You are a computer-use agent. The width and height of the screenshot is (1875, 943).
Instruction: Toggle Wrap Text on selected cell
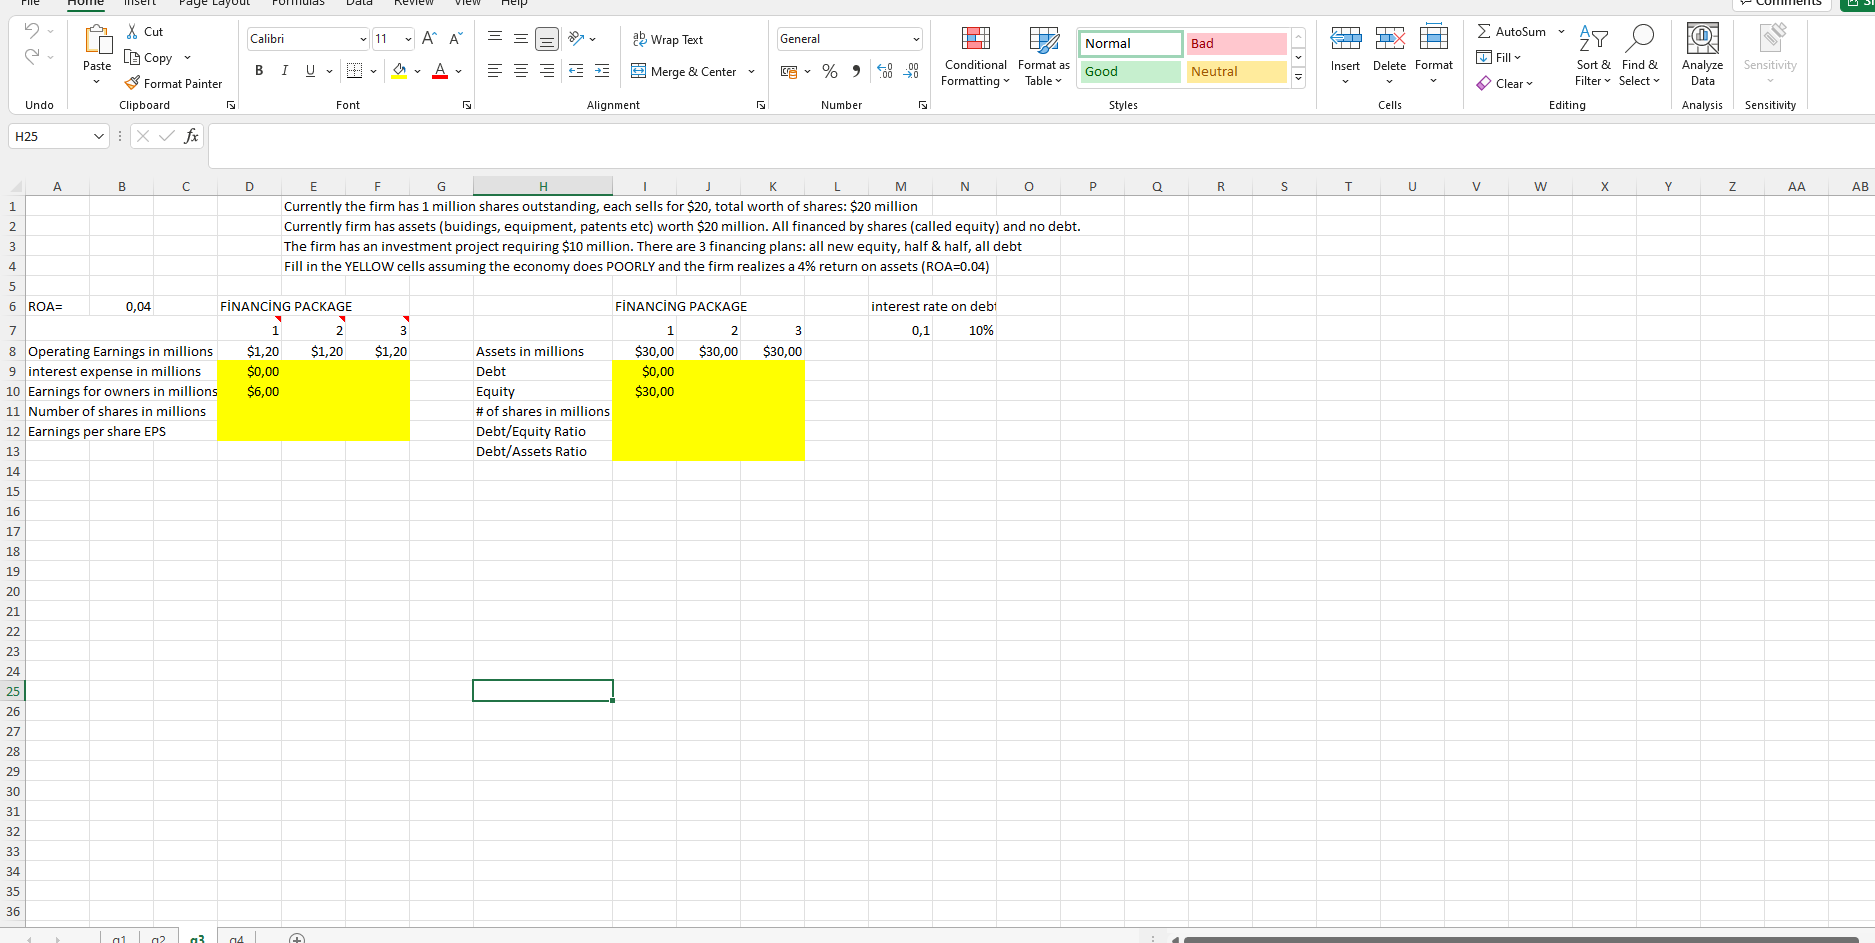coord(666,39)
